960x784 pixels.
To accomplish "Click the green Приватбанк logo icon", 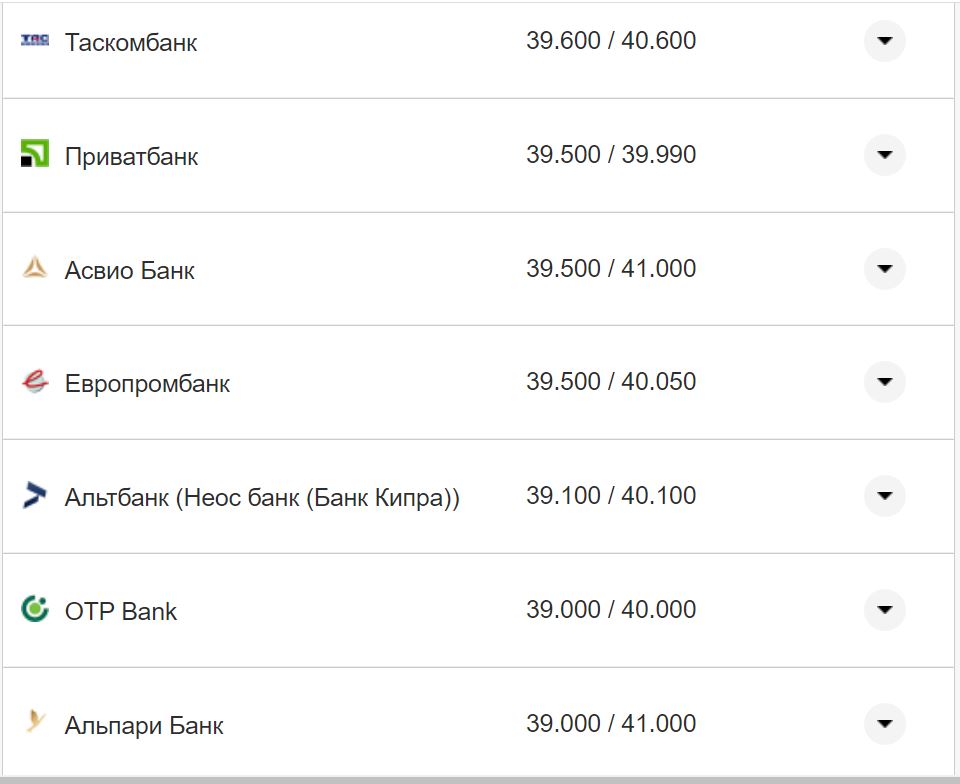I will (x=35, y=154).
